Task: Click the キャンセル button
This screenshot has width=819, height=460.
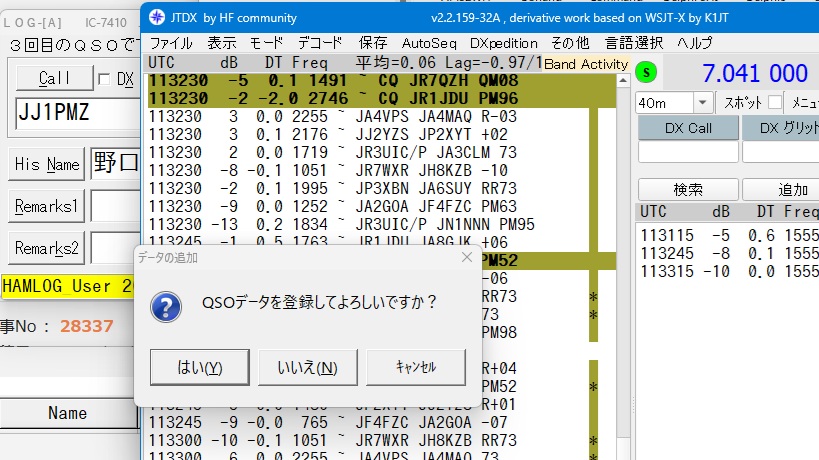Action: click(415, 367)
